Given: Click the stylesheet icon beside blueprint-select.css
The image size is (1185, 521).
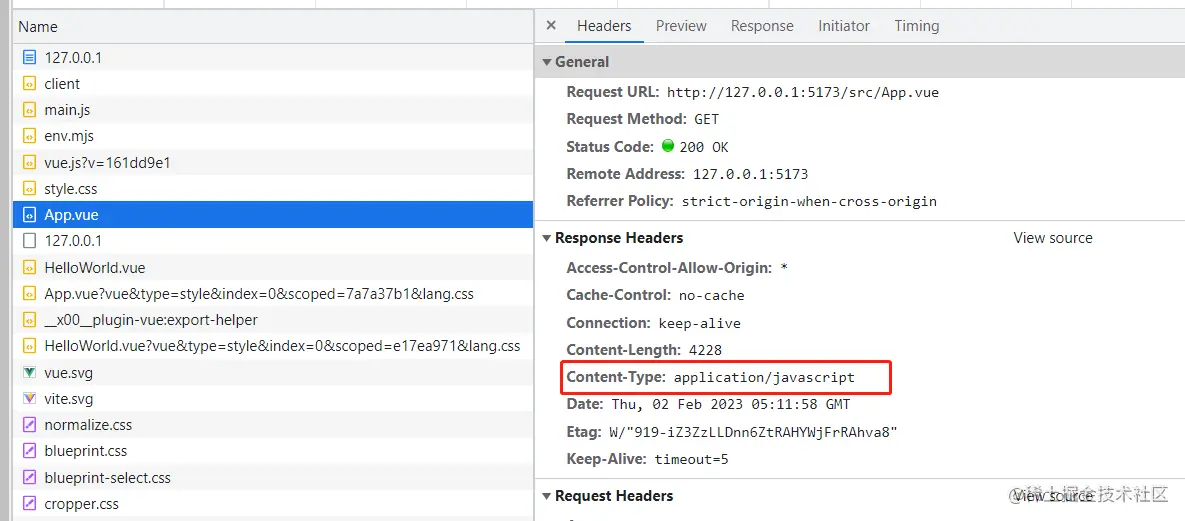Looking at the screenshot, I should coord(29,478).
